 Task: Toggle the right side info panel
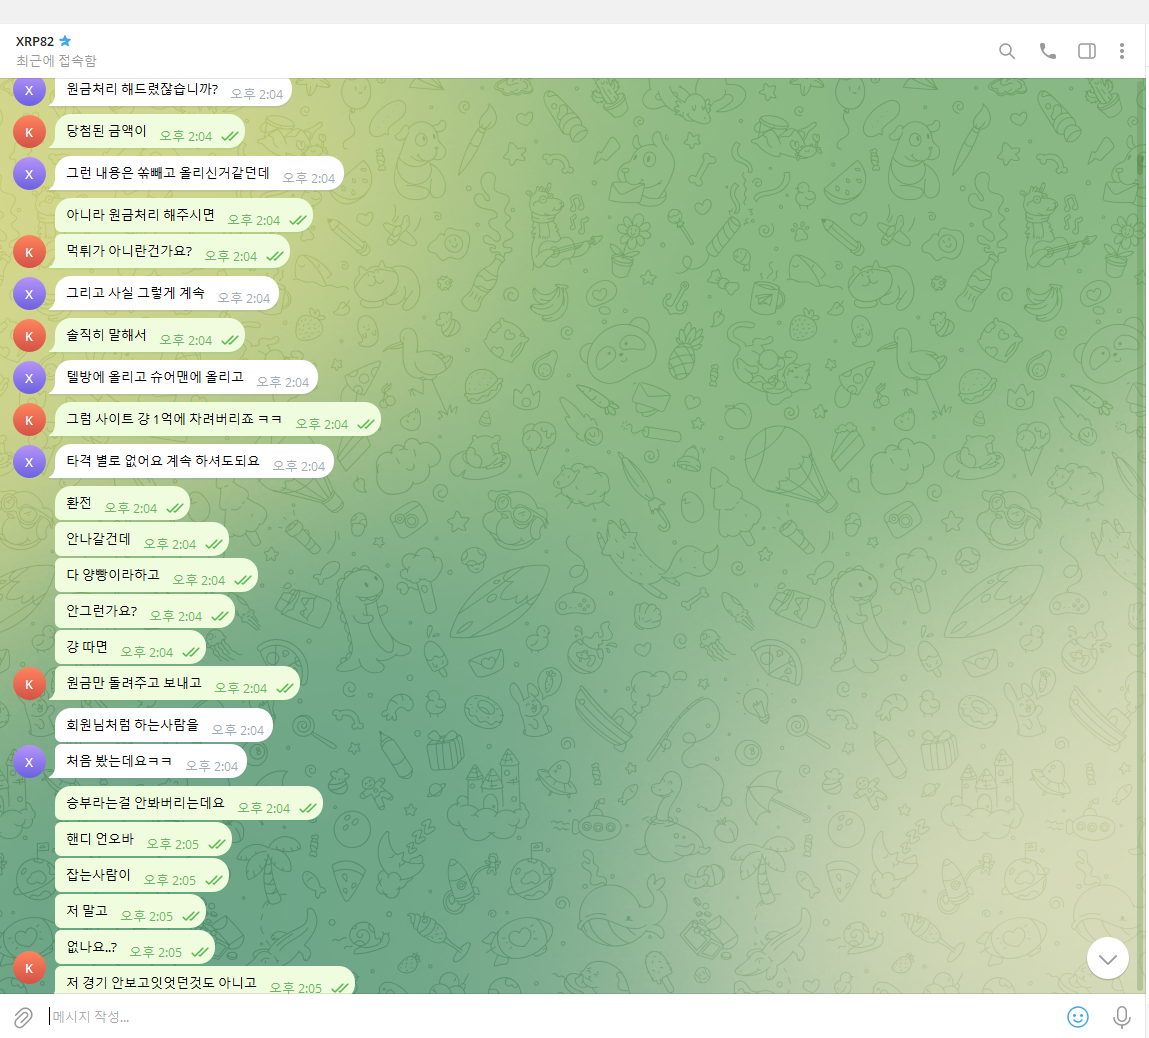click(1086, 51)
